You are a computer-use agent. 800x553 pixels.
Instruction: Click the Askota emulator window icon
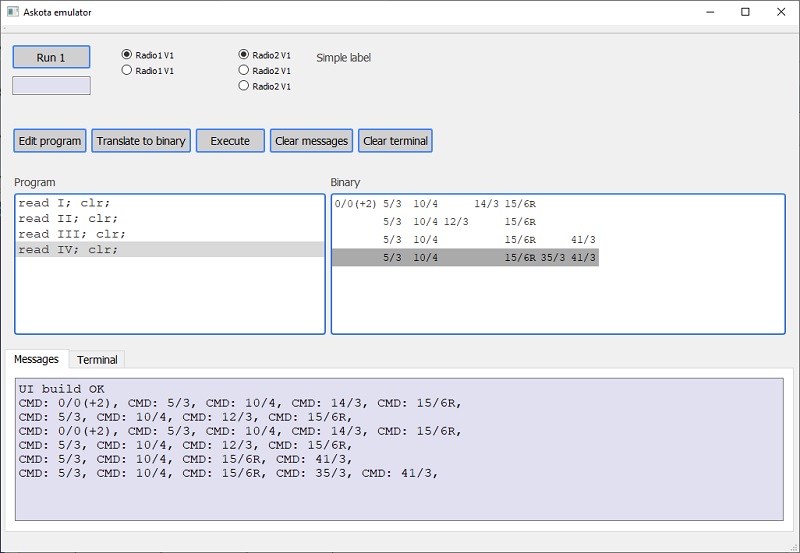[x=13, y=12]
